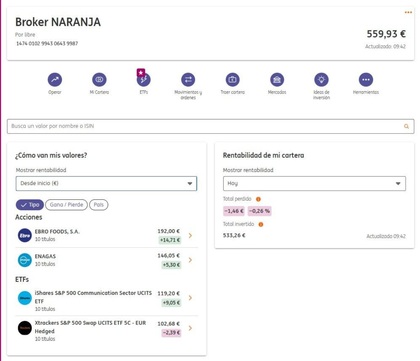
Task: Open the three-dot menu of Broker NARANJA card
Action: [408, 12]
